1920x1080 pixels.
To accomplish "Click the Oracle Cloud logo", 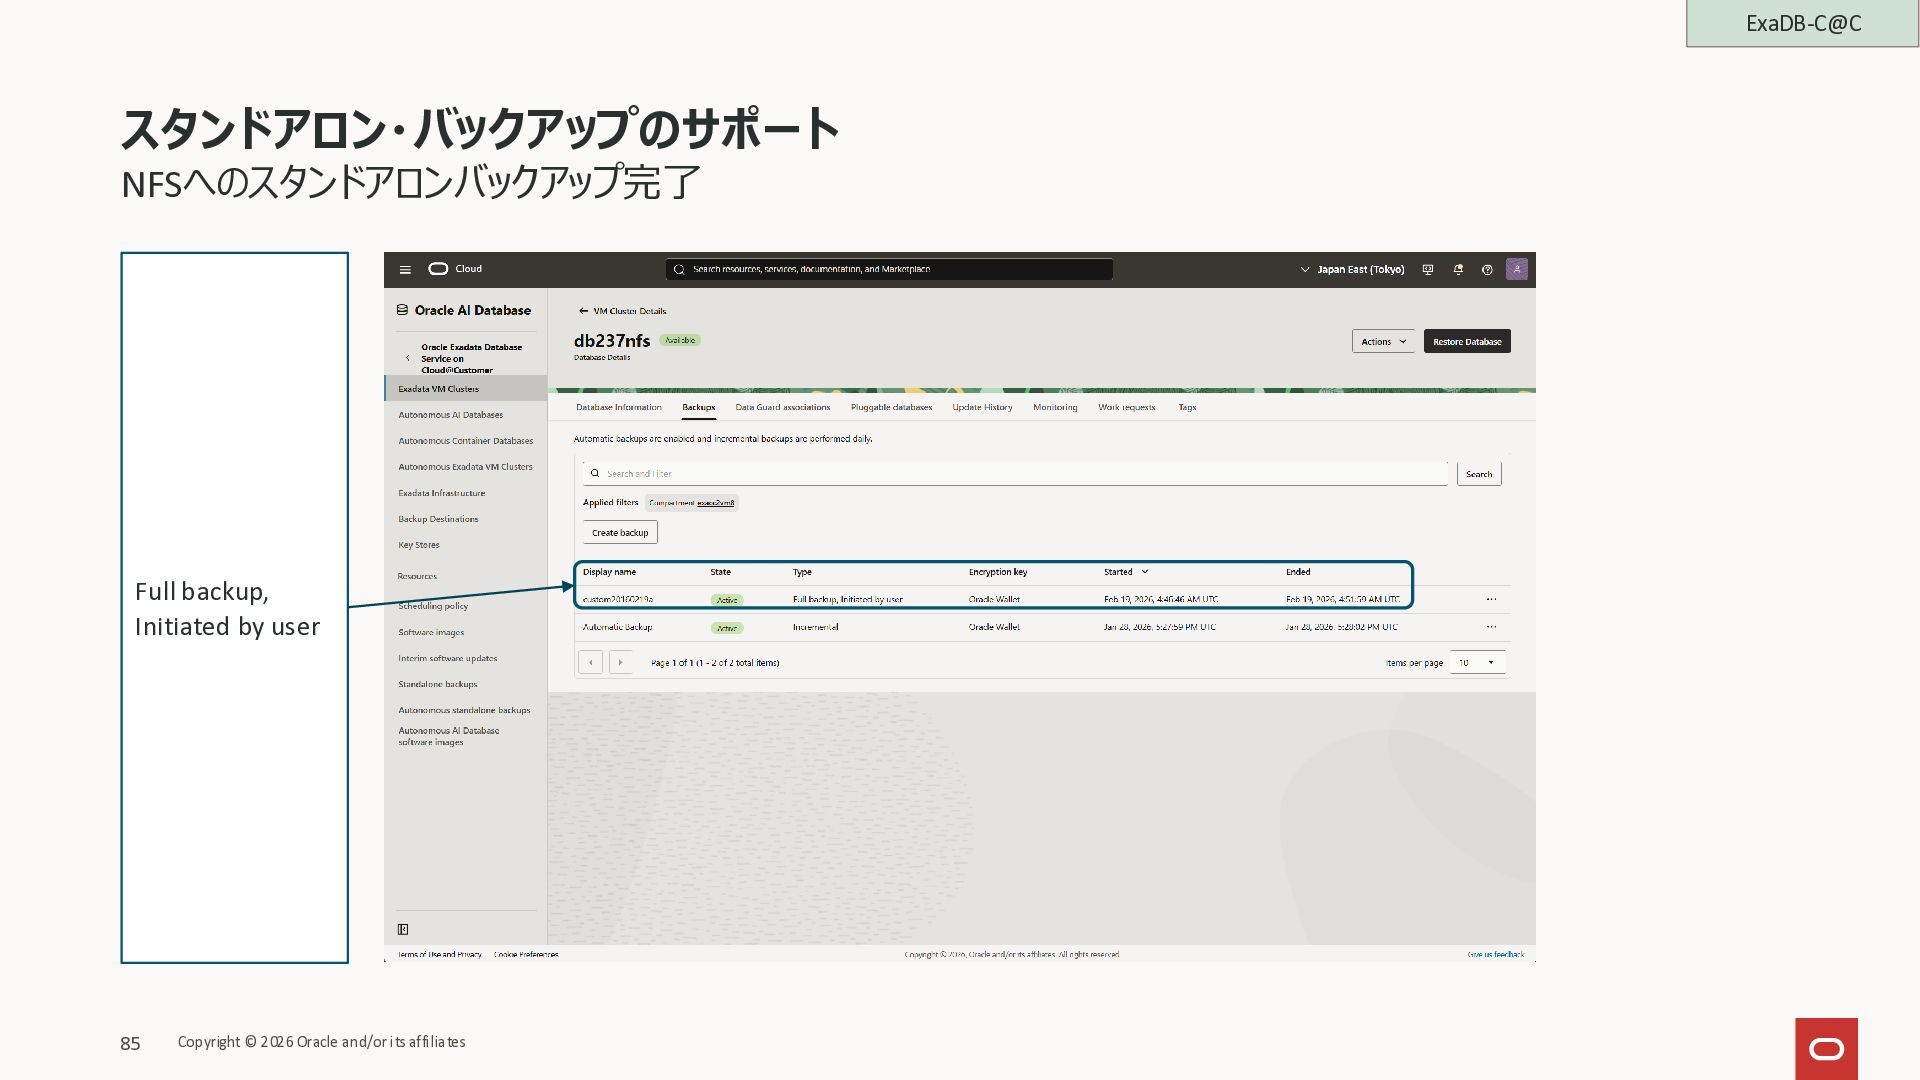I will 438,269.
